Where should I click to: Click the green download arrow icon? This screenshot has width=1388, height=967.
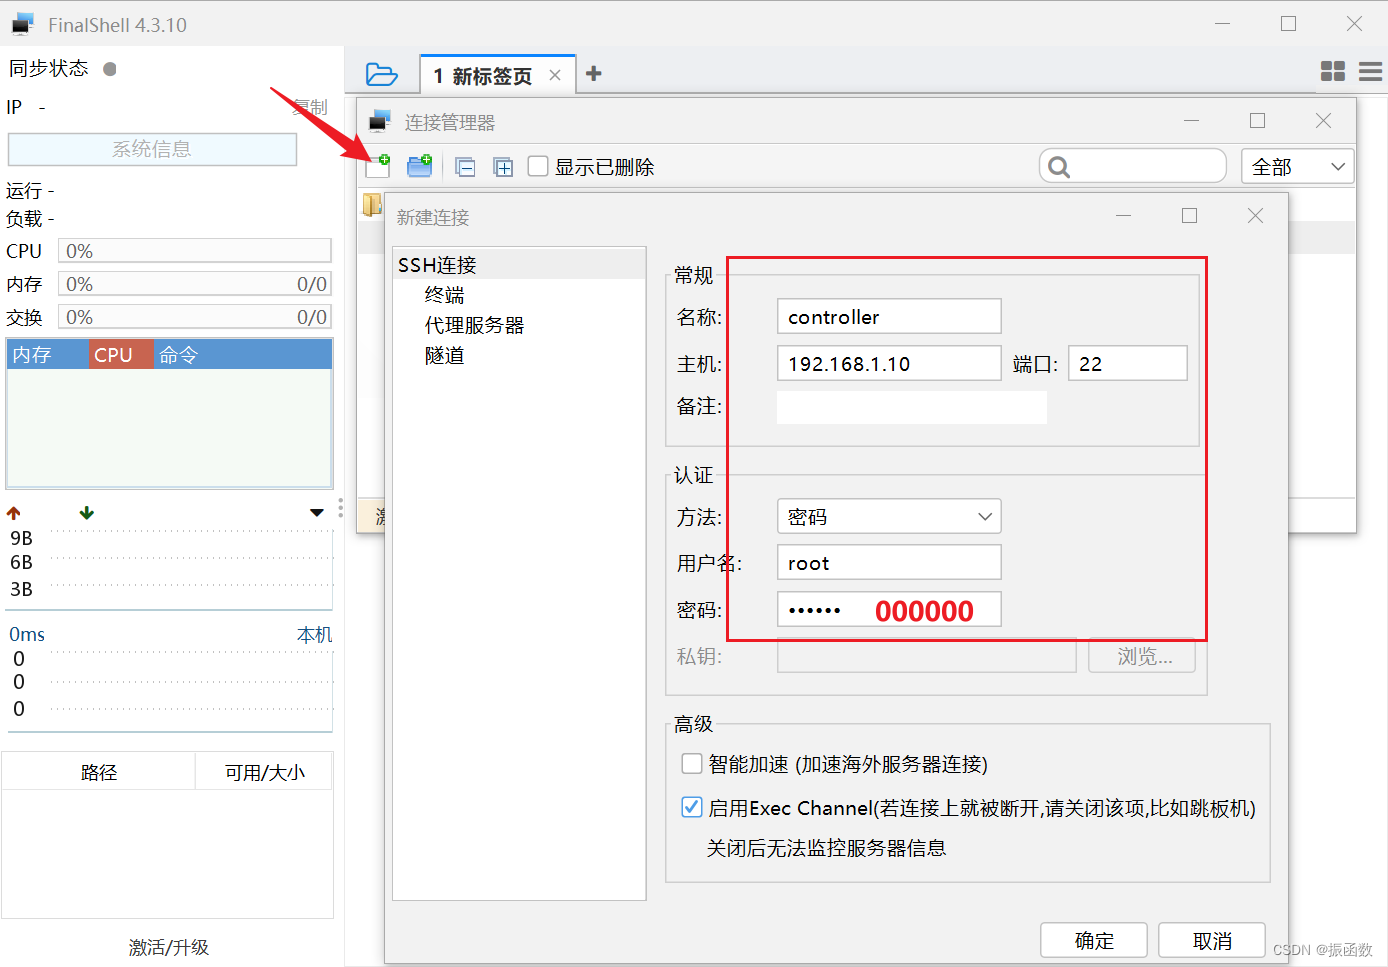tap(87, 513)
